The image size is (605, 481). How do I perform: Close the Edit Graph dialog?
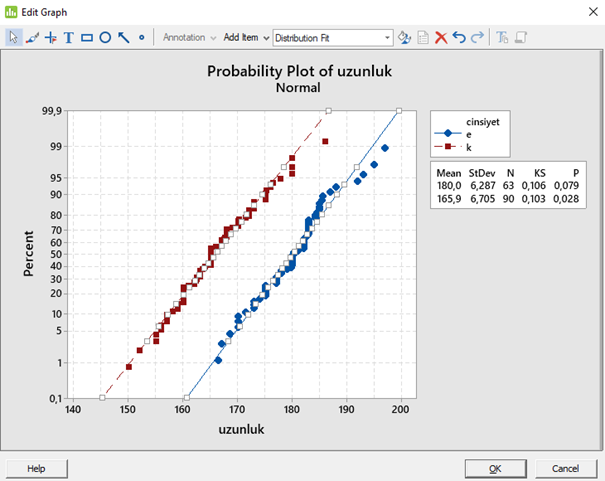[x=593, y=12]
